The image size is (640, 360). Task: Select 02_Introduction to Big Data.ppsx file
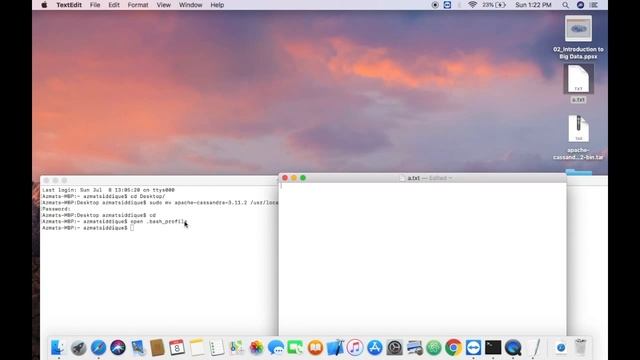pos(578,38)
